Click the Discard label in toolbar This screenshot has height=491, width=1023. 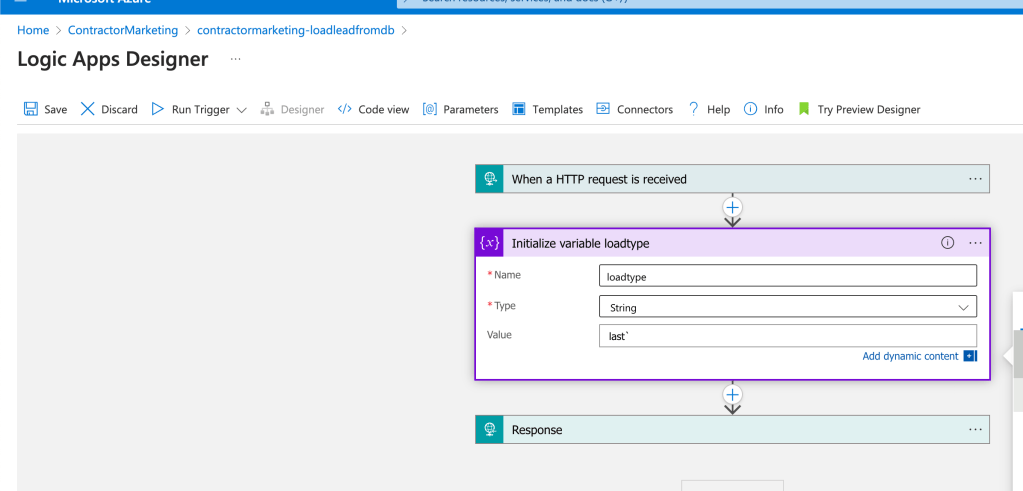tap(119, 110)
